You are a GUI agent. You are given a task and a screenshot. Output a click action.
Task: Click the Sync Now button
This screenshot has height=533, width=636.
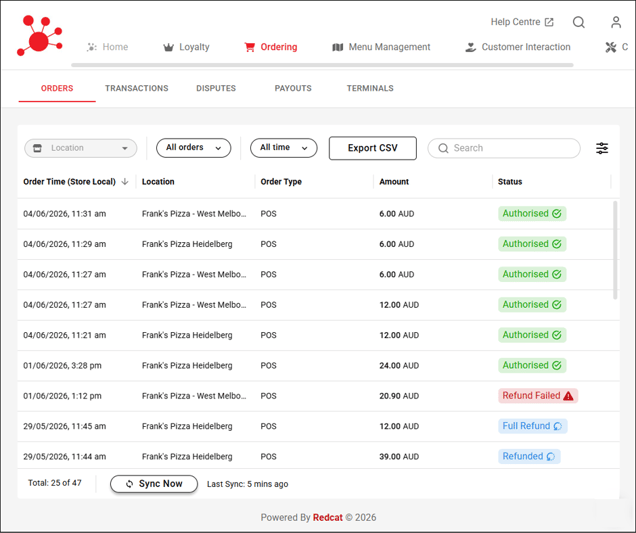pos(154,484)
